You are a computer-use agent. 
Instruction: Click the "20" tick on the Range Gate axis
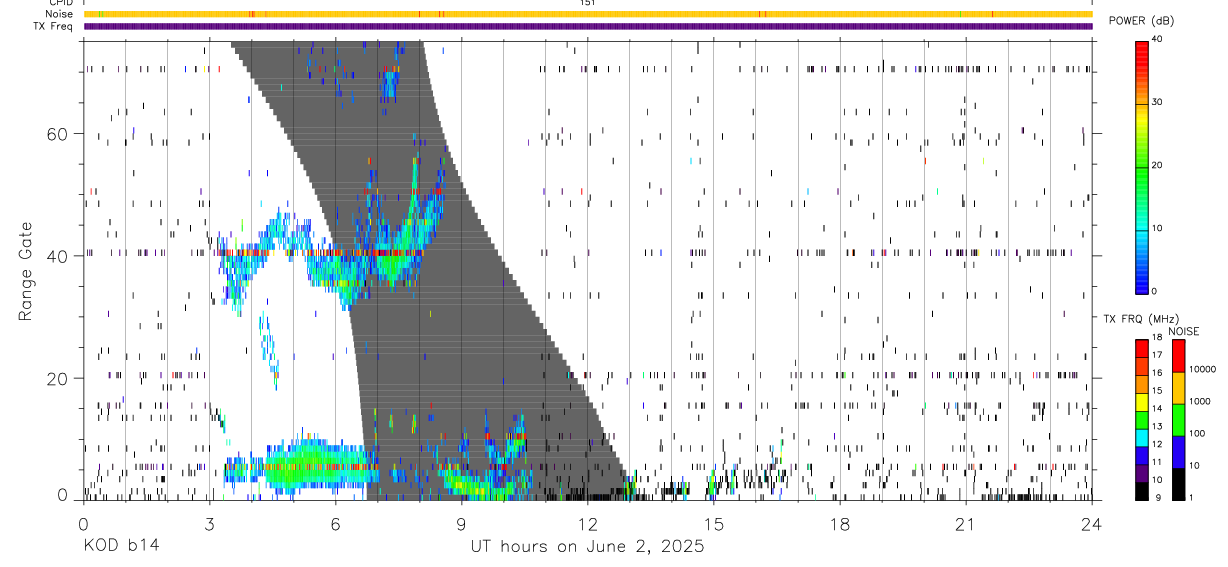[x=58, y=379]
